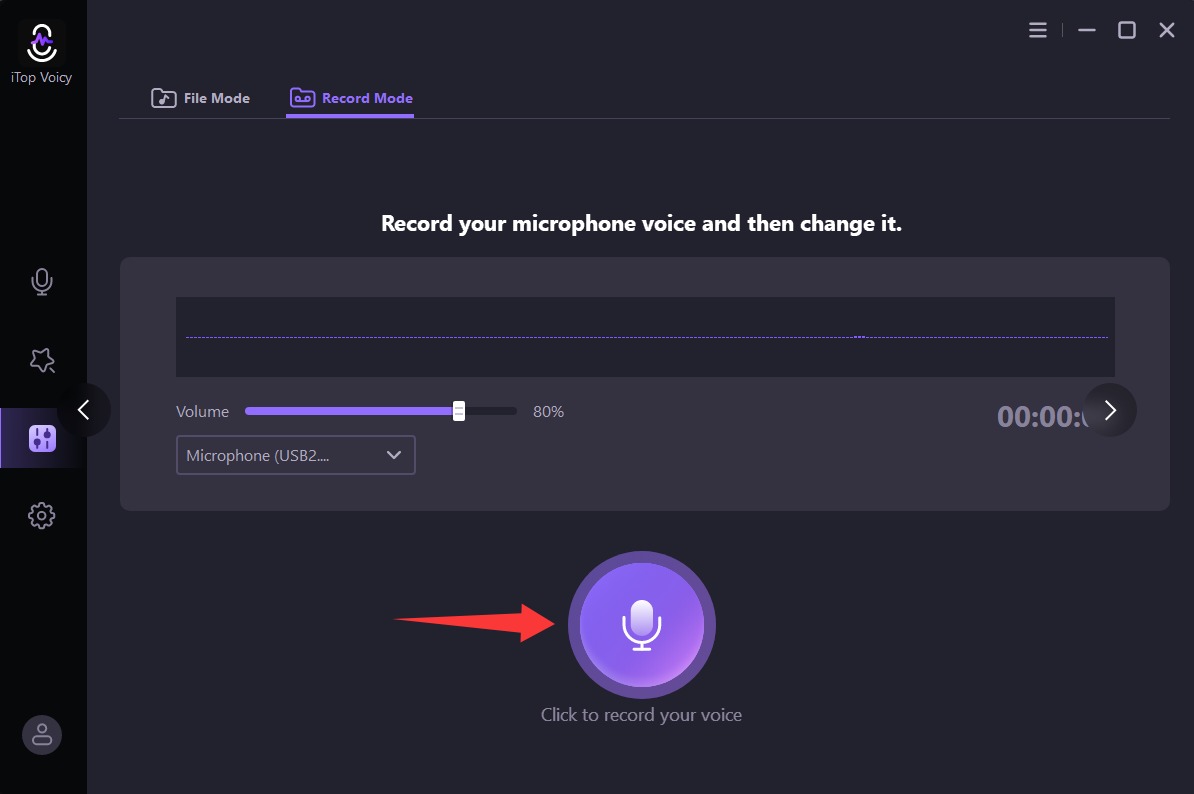Expand the Microphone device dropdown
Image resolution: width=1194 pixels, height=794 pixels.
295,455
